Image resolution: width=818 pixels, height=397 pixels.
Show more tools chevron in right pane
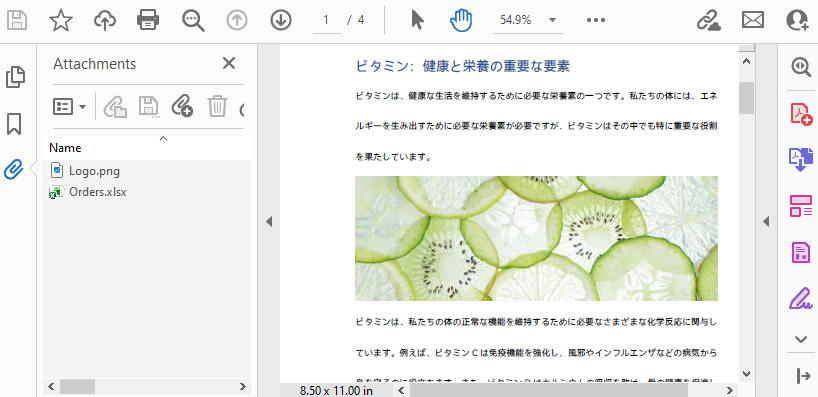click(x=801, y=339)
